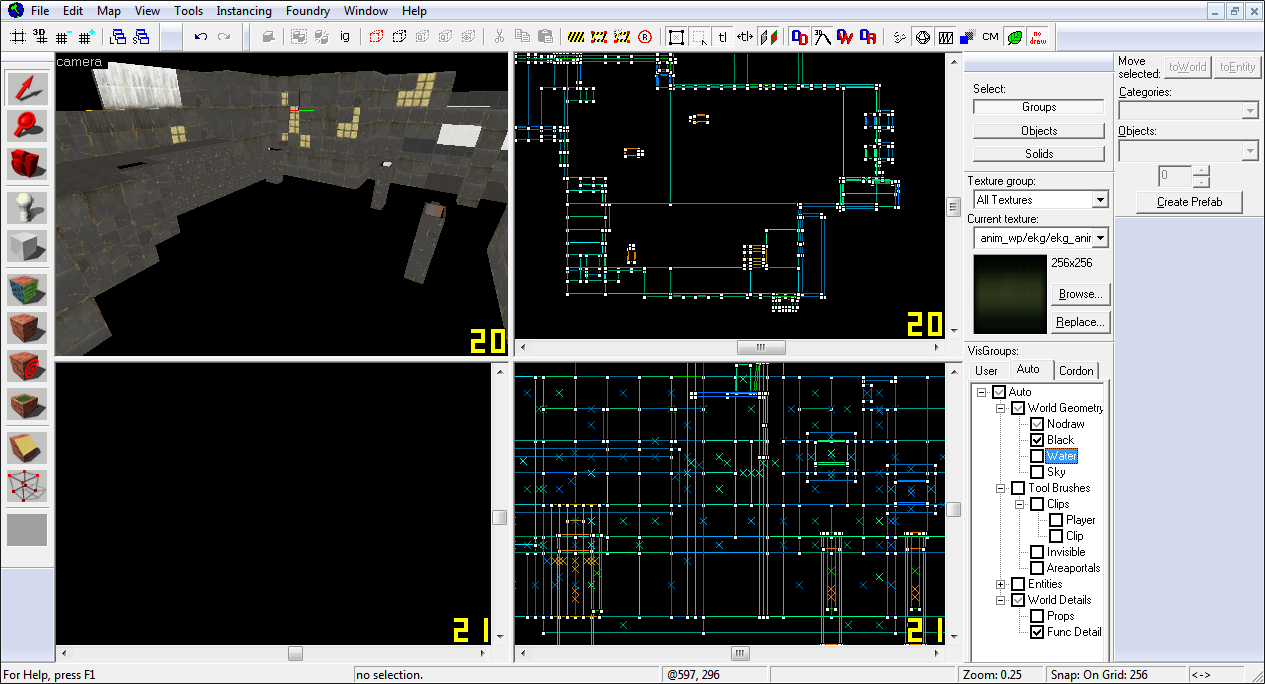Select the Camera tool icon

click(27, 163)
